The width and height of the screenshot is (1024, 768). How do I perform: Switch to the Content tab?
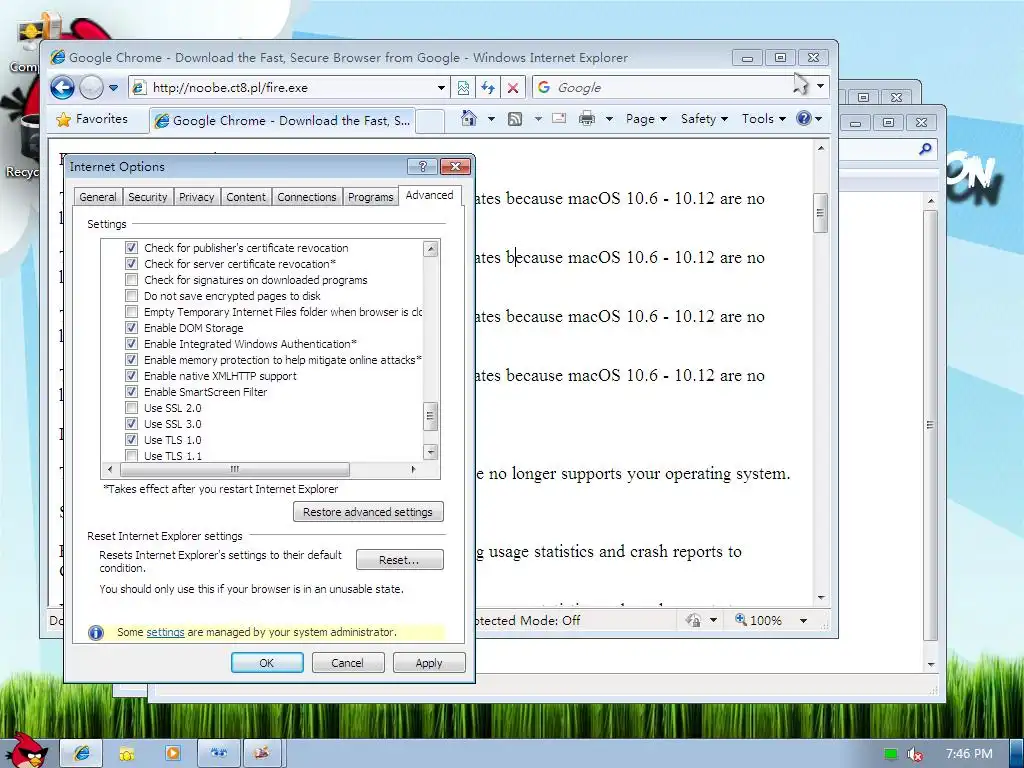tap(246, 197)
